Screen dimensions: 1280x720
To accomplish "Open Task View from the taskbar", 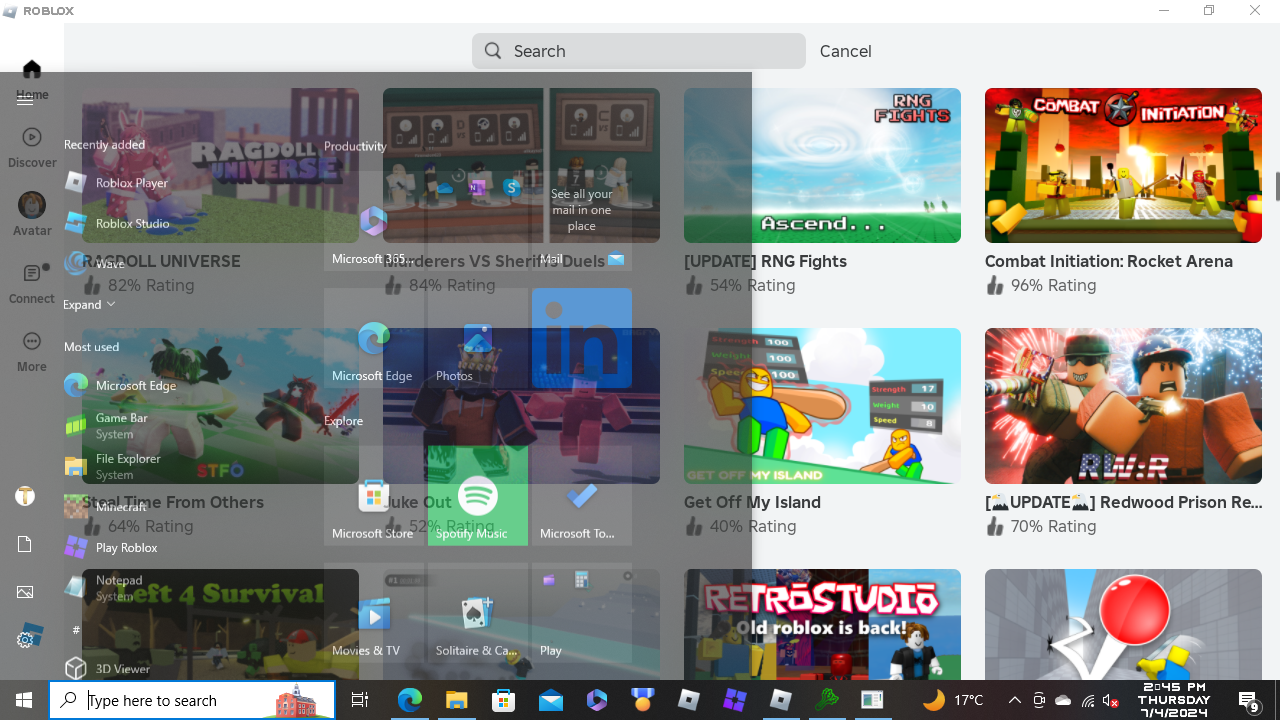I will [x=360, y=700].
